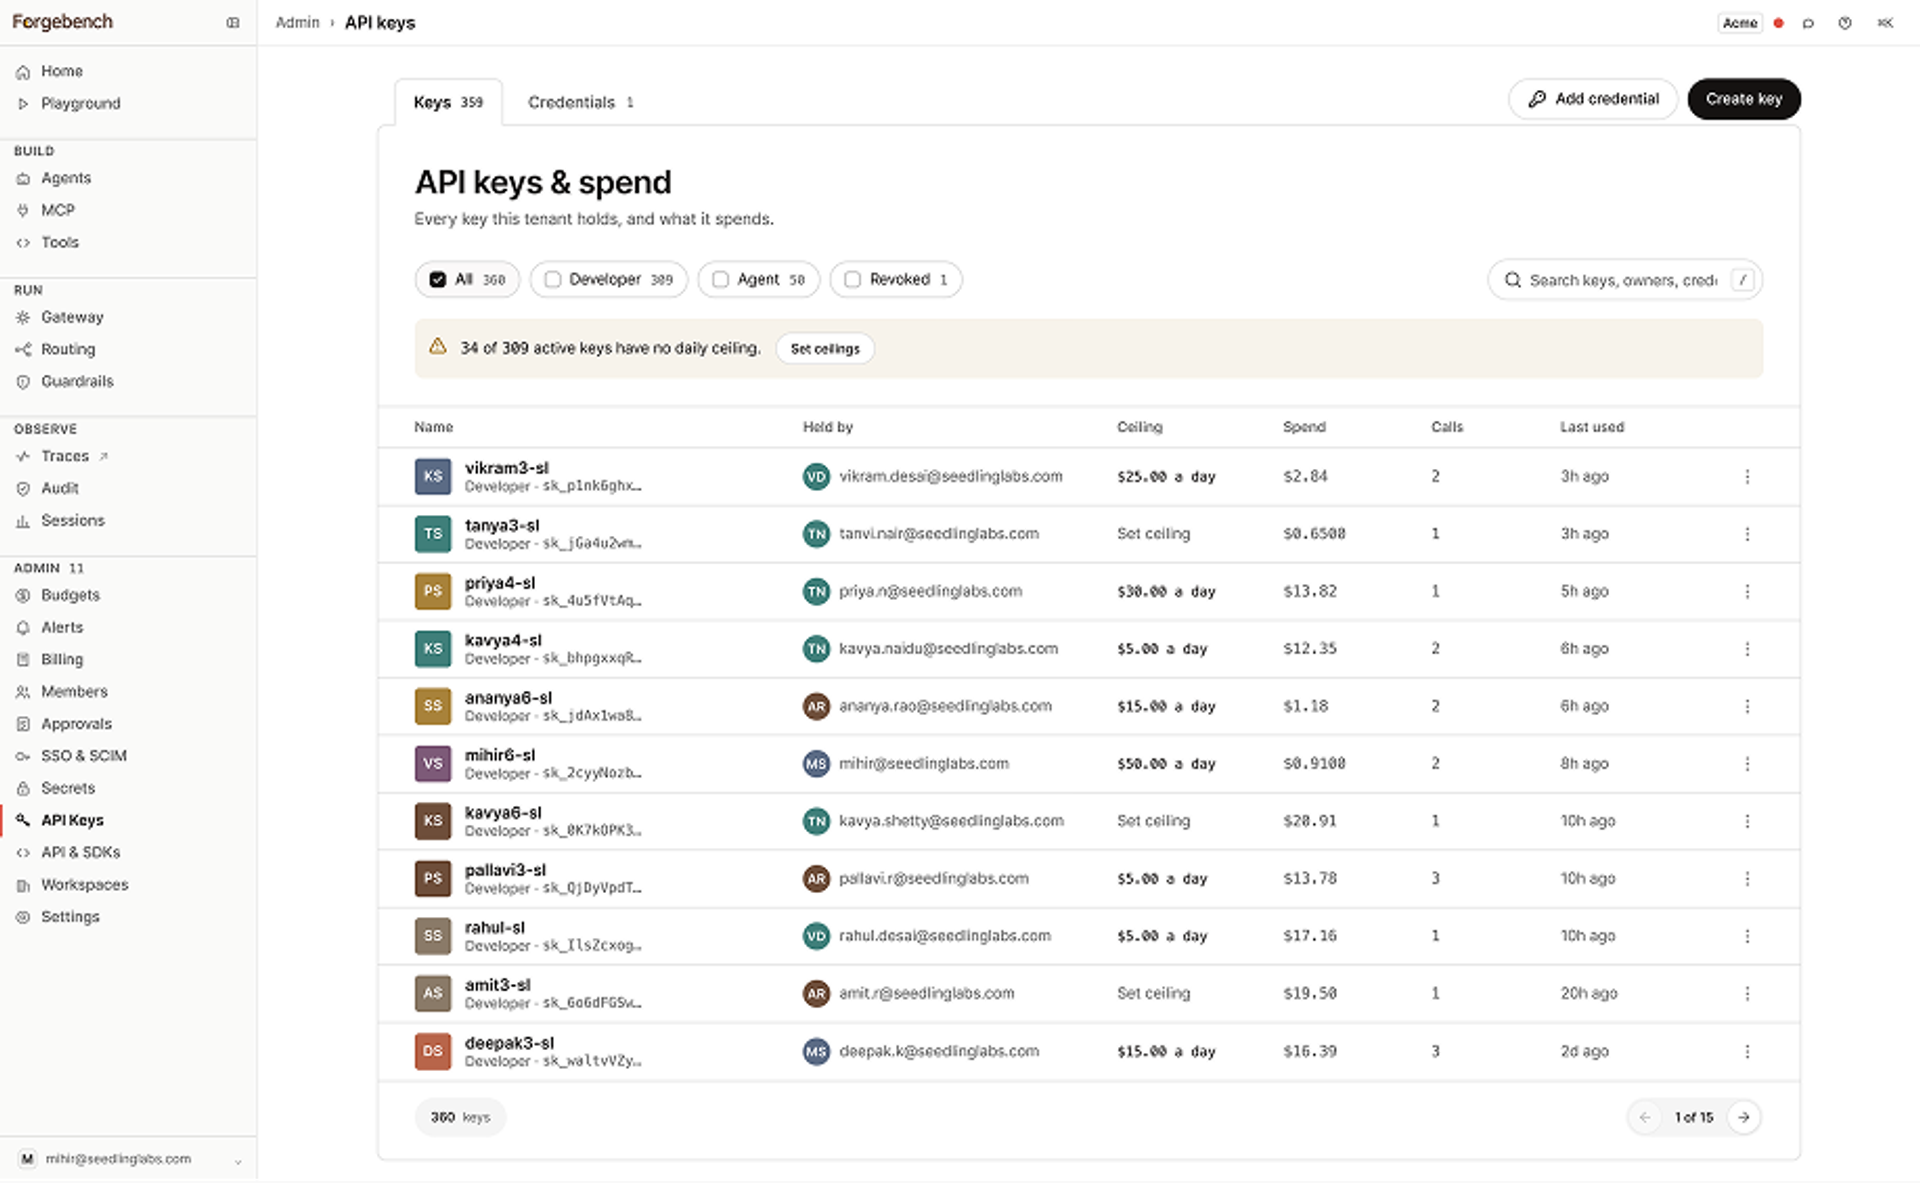Switch to the Credentials tab

[x=581, y=102]
